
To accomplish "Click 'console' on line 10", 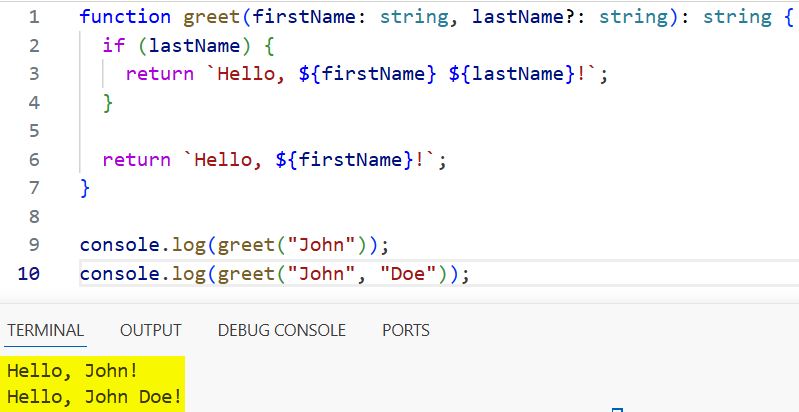I will click(120, 274).
